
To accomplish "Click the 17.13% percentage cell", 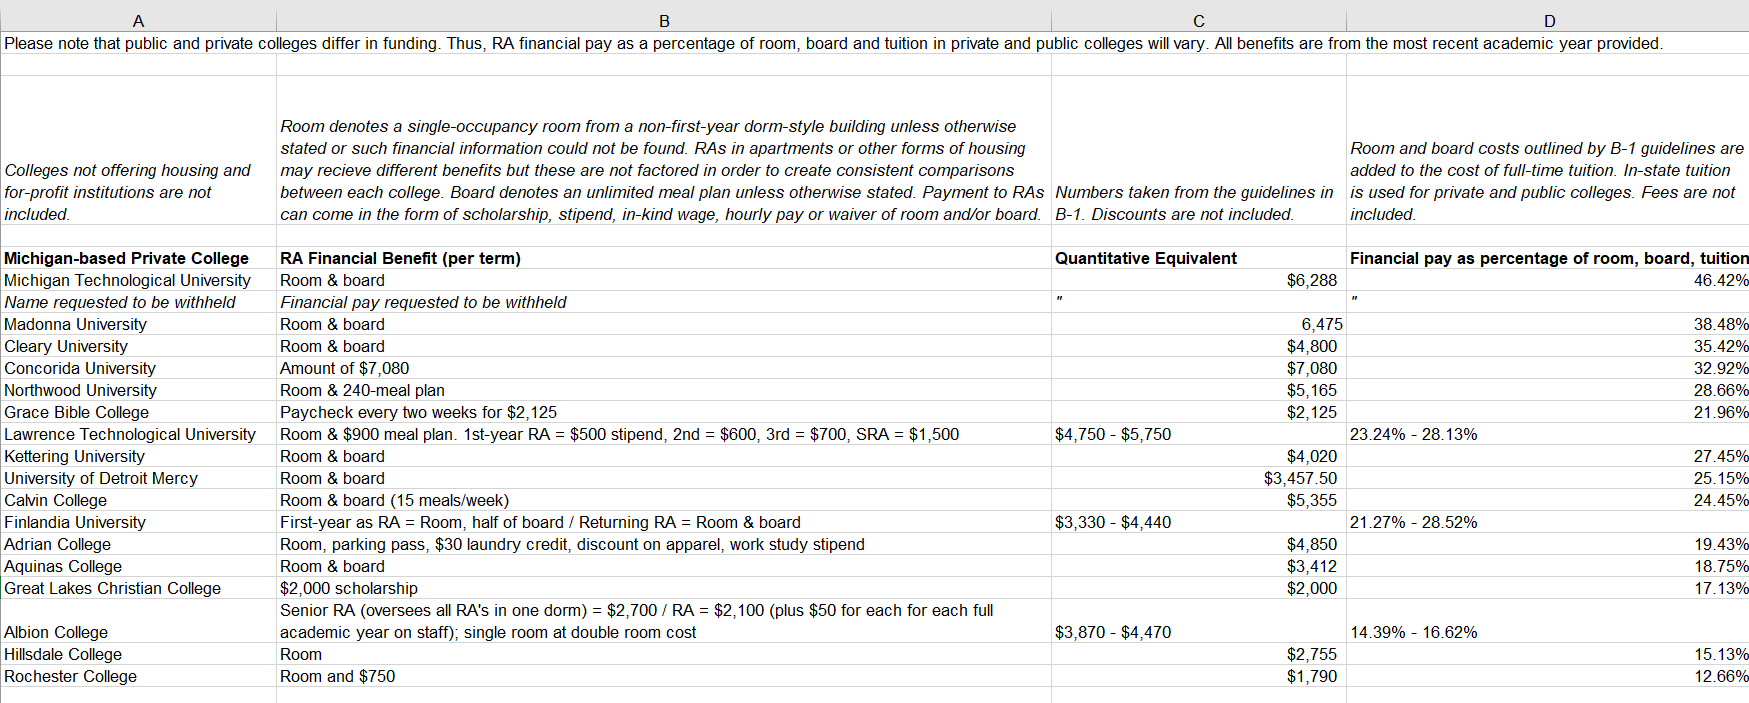I will (1548, 588).
